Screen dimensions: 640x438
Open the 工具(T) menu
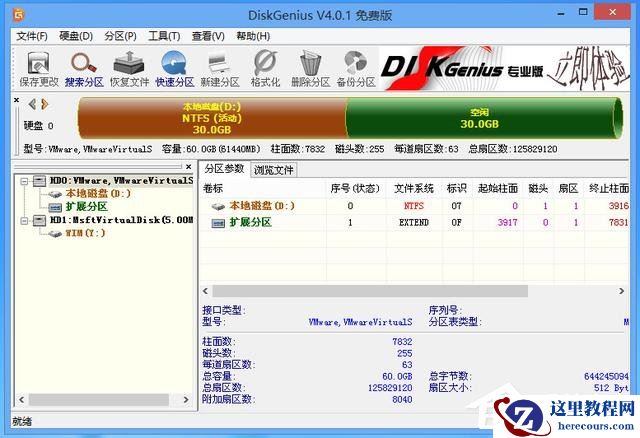[x=164, y=36]
